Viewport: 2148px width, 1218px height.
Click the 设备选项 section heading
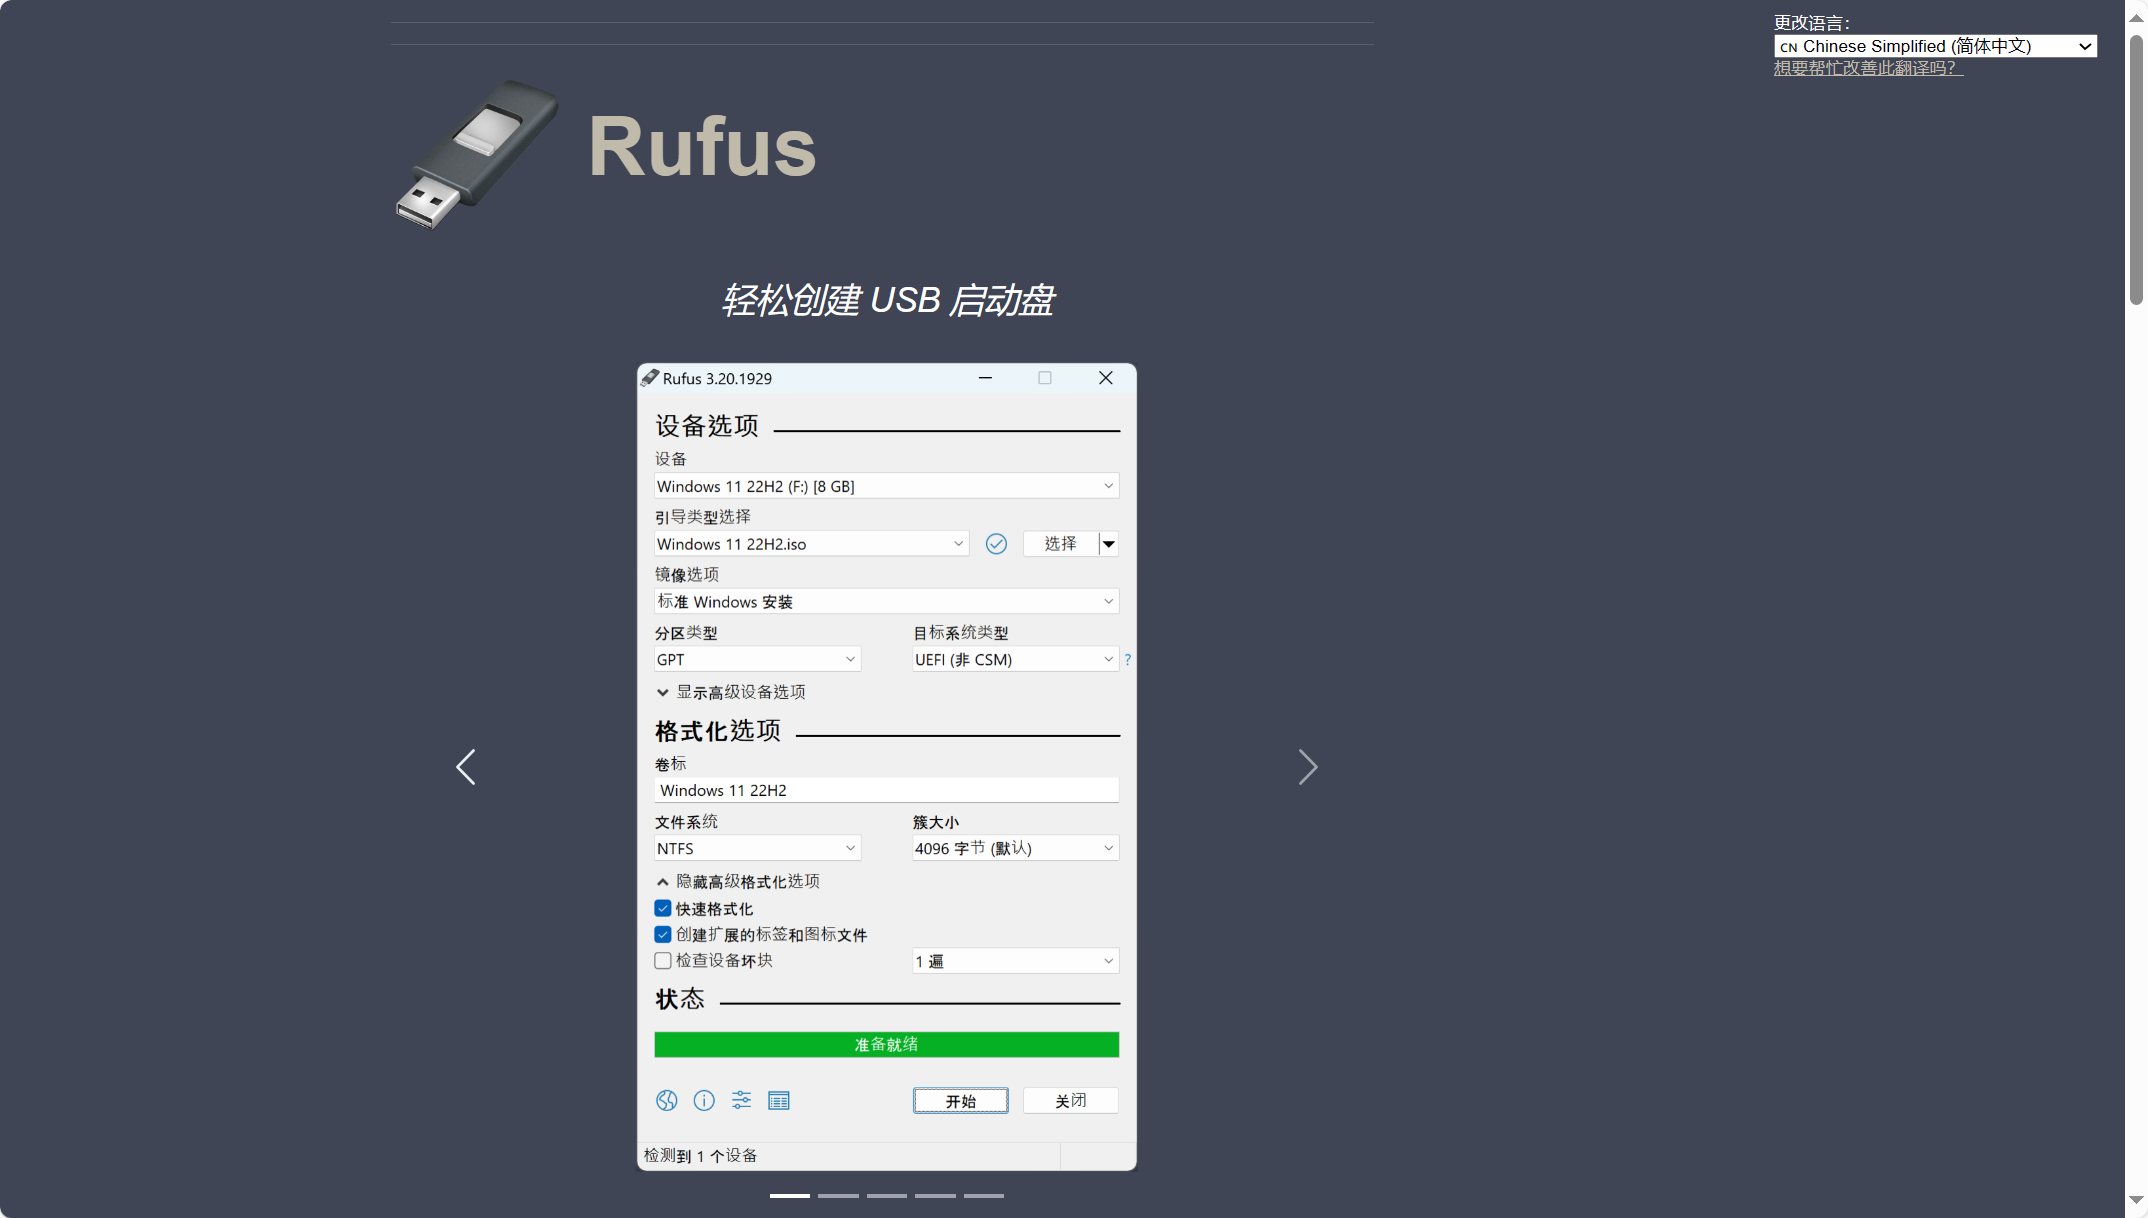707,426
